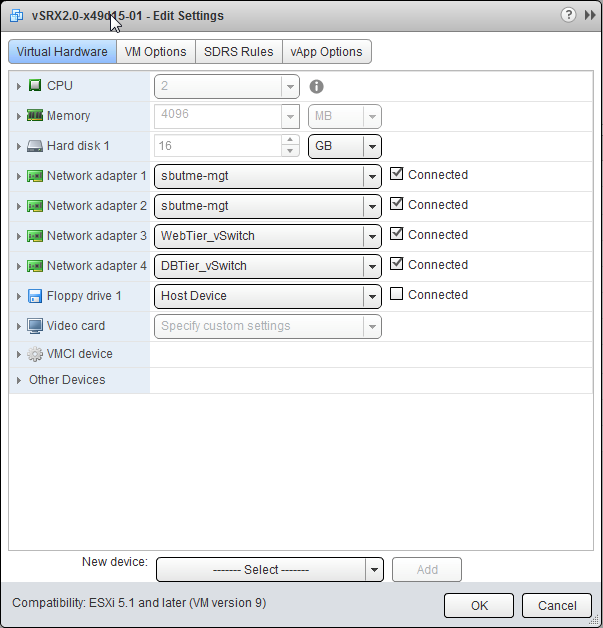This screenshot has width=603, height=628.
Task: Expand the CPU settings row
Action: click(18, 86)
